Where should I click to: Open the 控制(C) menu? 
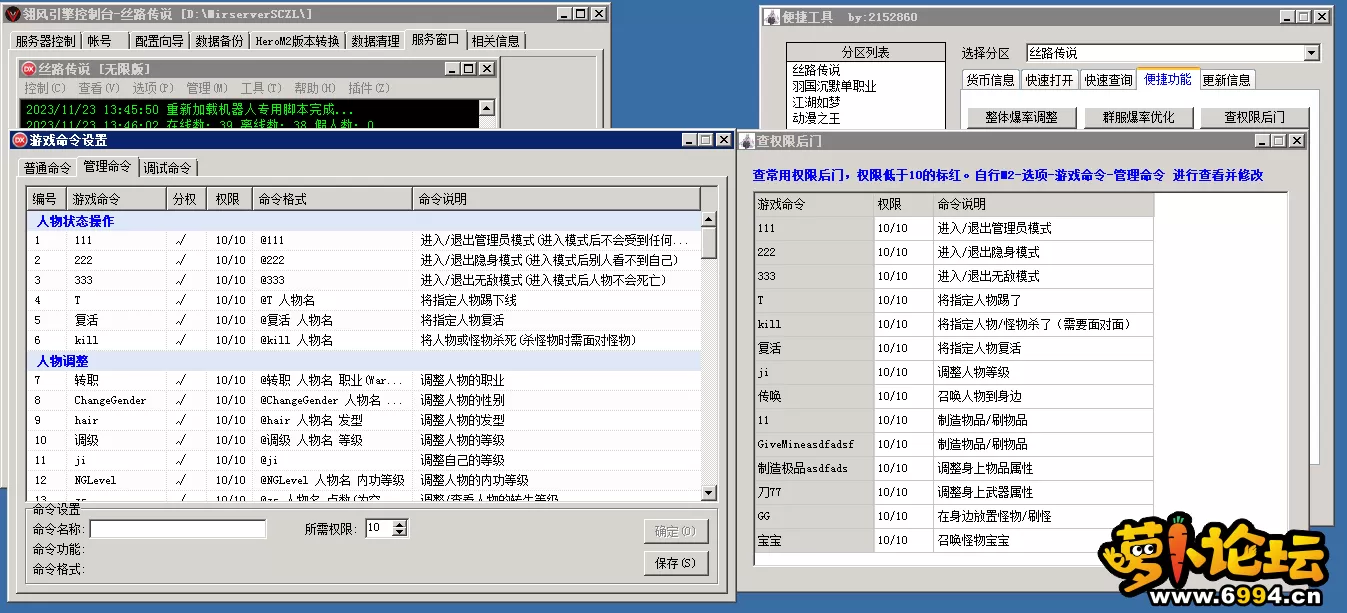[x=43, y=88]
